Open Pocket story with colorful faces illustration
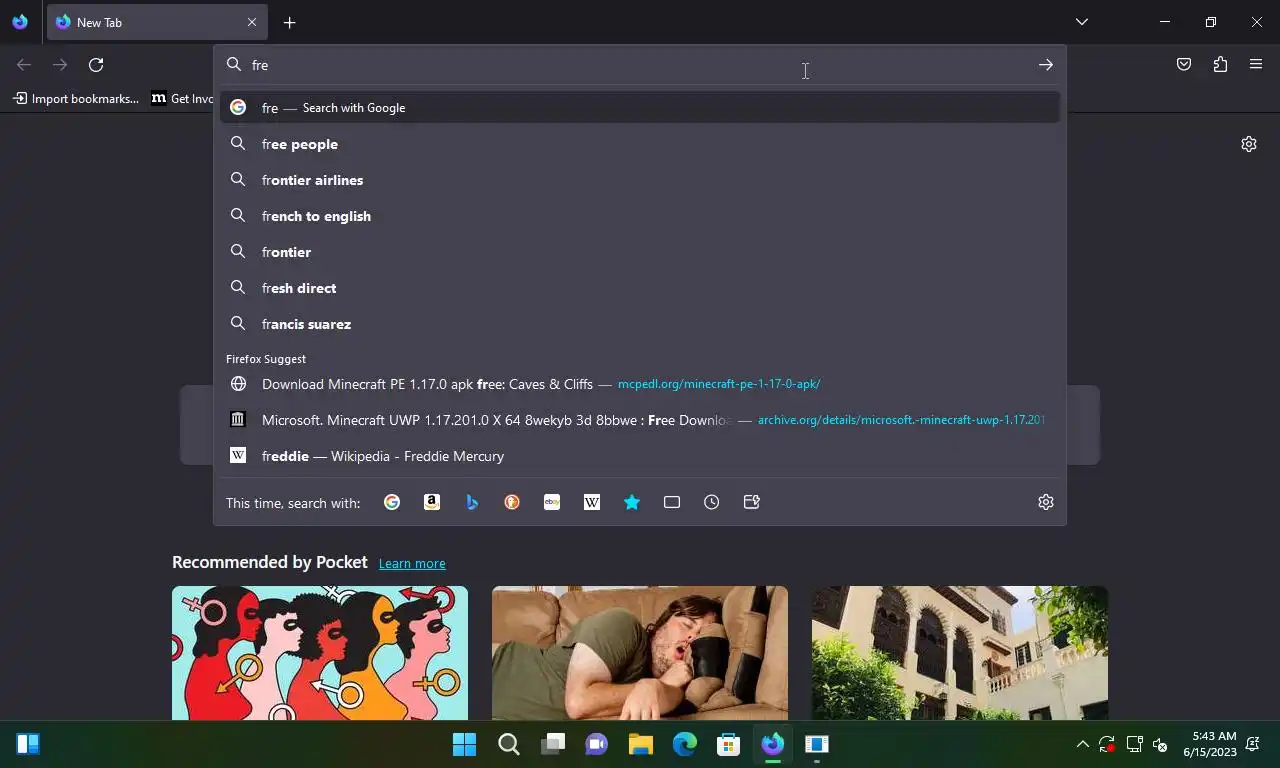This screenshot has height=768, width=1280. click(320, 653)
